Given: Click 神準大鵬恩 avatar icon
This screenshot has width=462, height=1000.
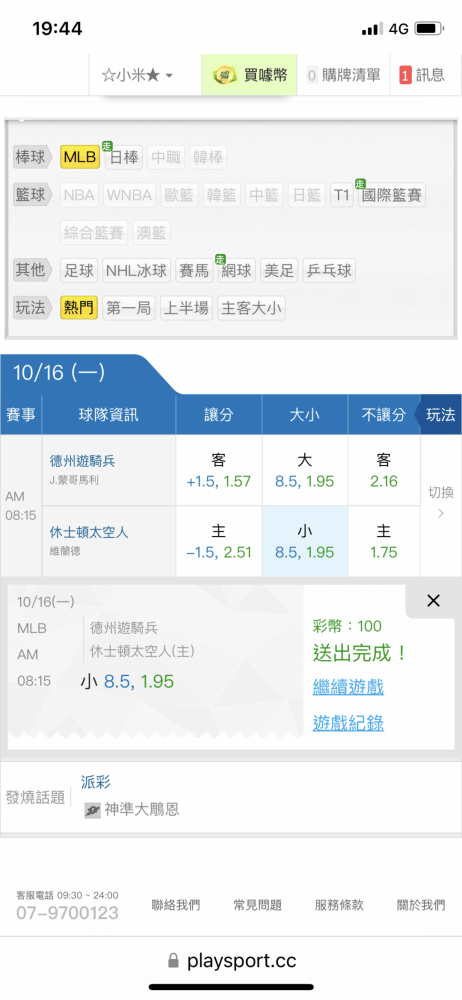Looking at the screenshot, I should coord(93,811).
